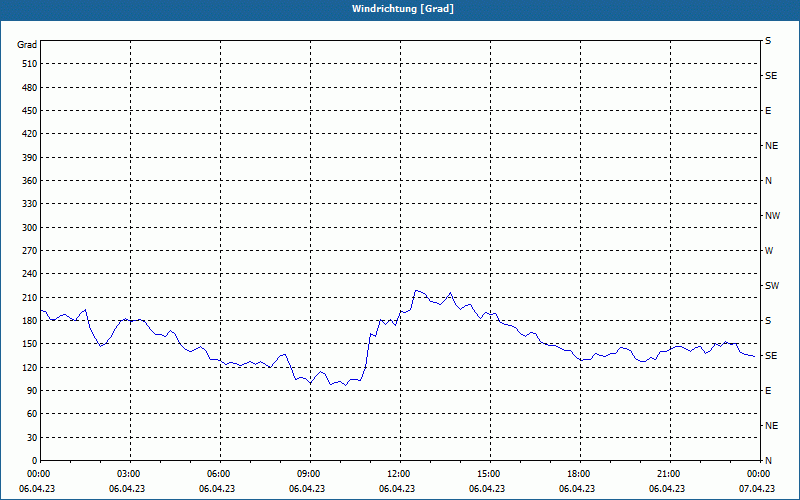Pick the 120 value on the left axis
The height and width of the screenshot is (500, 800).
pos(30,367)
